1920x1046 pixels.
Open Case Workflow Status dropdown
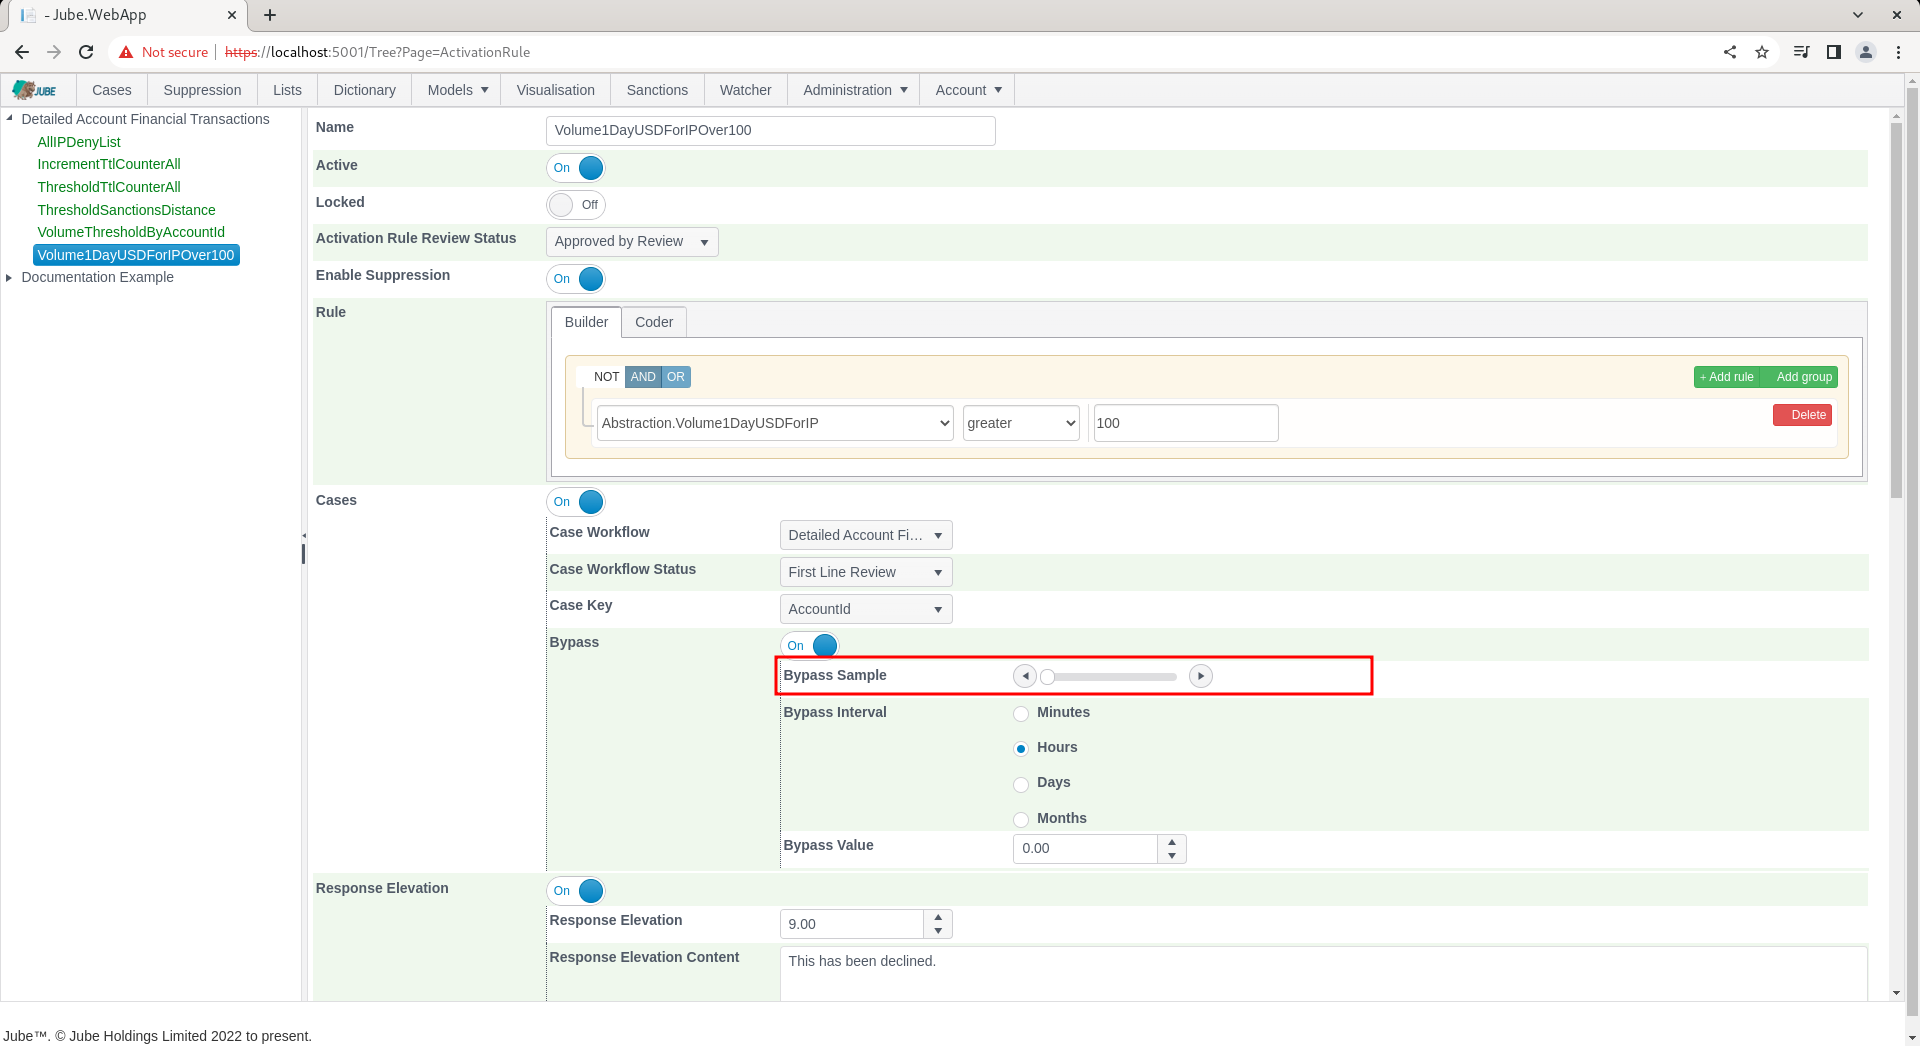866,572
